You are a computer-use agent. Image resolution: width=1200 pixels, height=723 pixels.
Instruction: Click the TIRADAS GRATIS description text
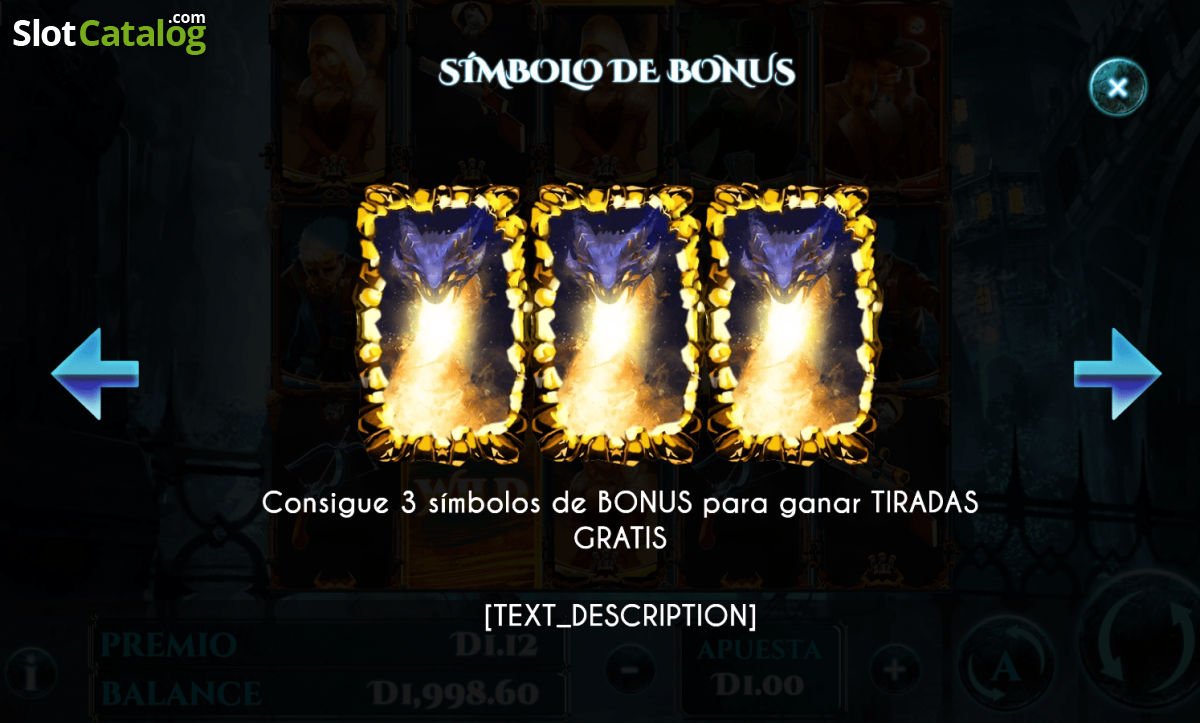point(620,520)
